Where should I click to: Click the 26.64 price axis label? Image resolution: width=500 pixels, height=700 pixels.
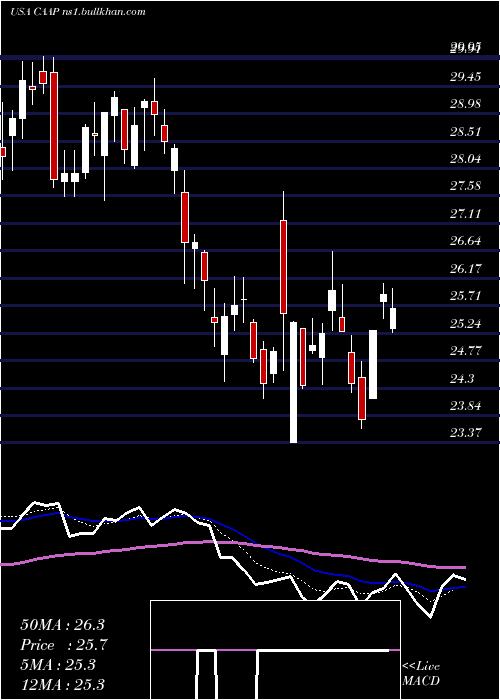point(465,242)
